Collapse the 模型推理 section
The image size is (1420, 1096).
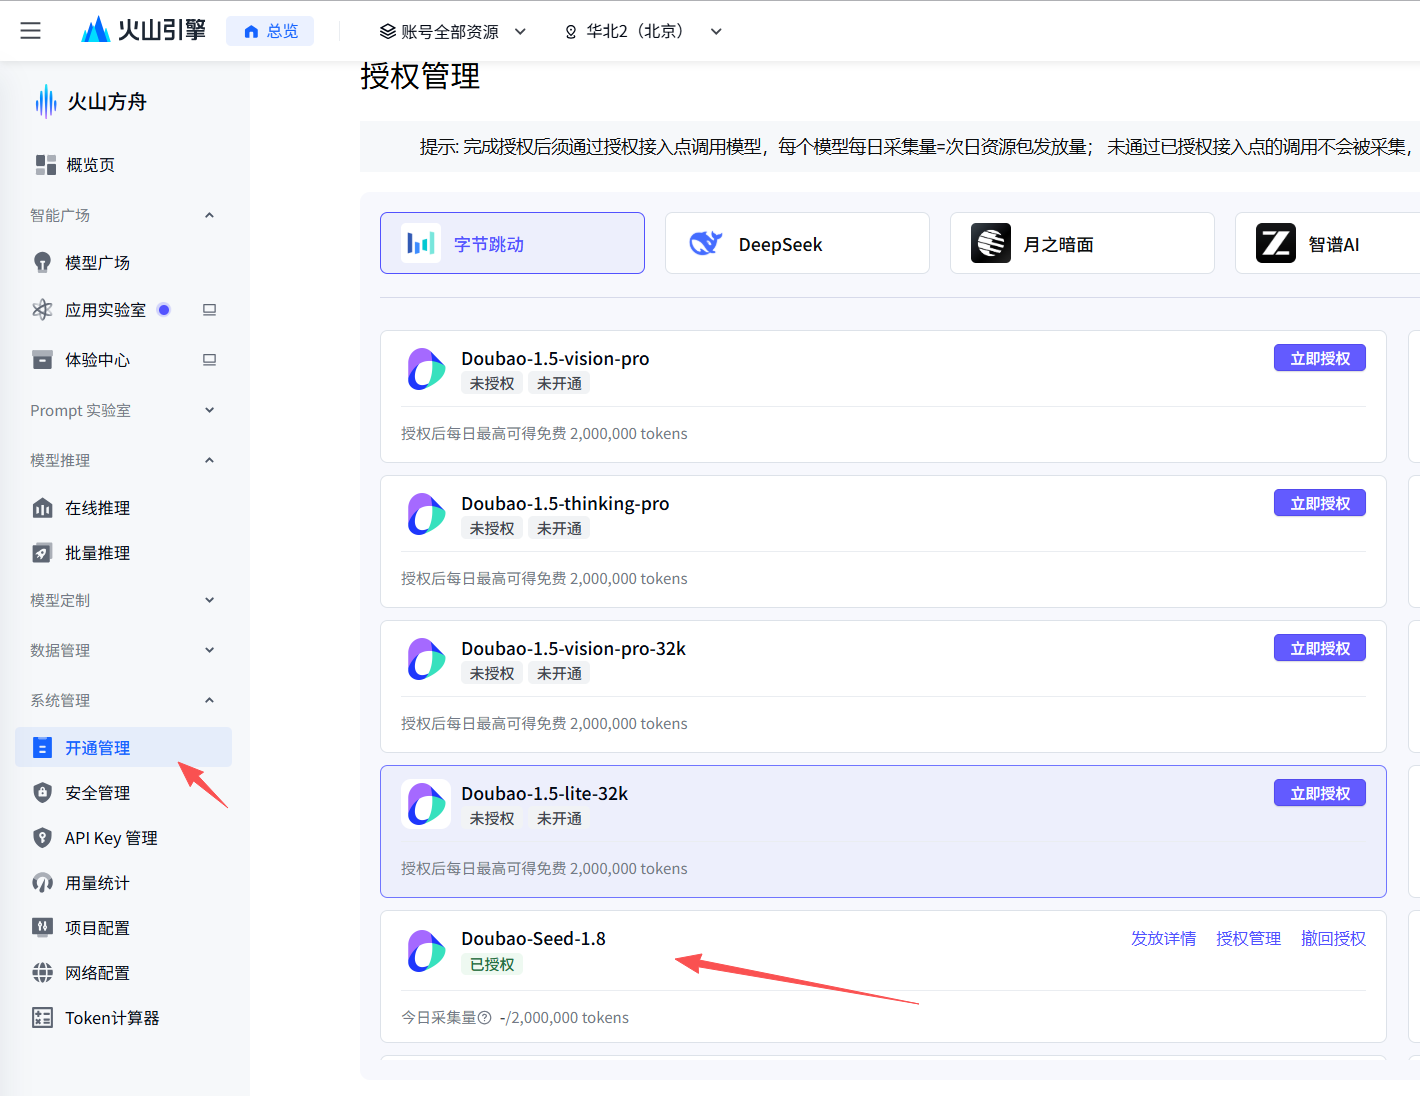(x=209, y=460)
